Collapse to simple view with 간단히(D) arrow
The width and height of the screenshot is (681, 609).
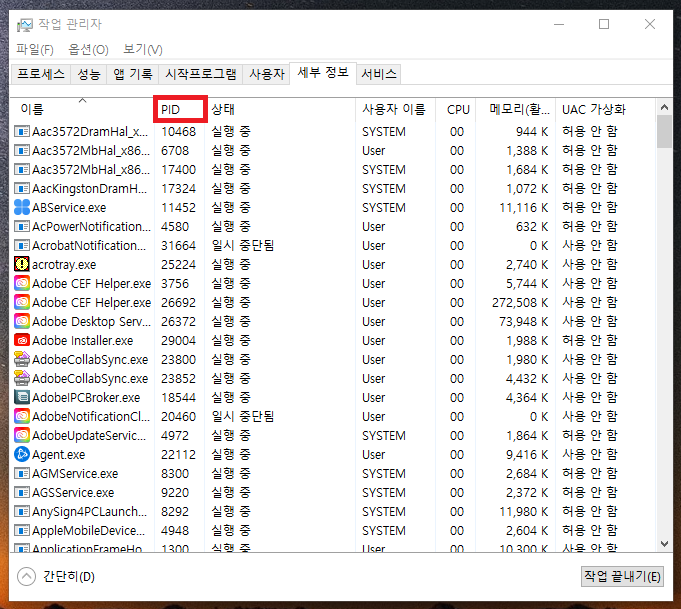pos(26,576)
